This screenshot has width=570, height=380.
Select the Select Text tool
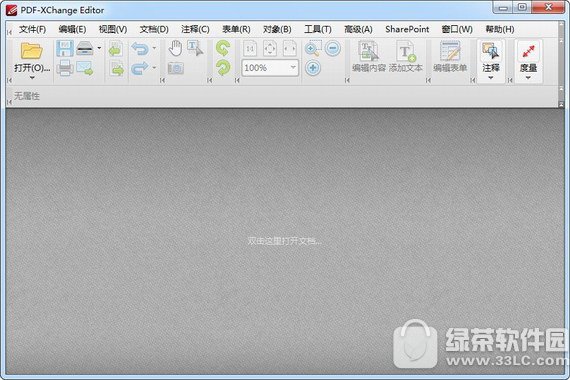[195, 48]
